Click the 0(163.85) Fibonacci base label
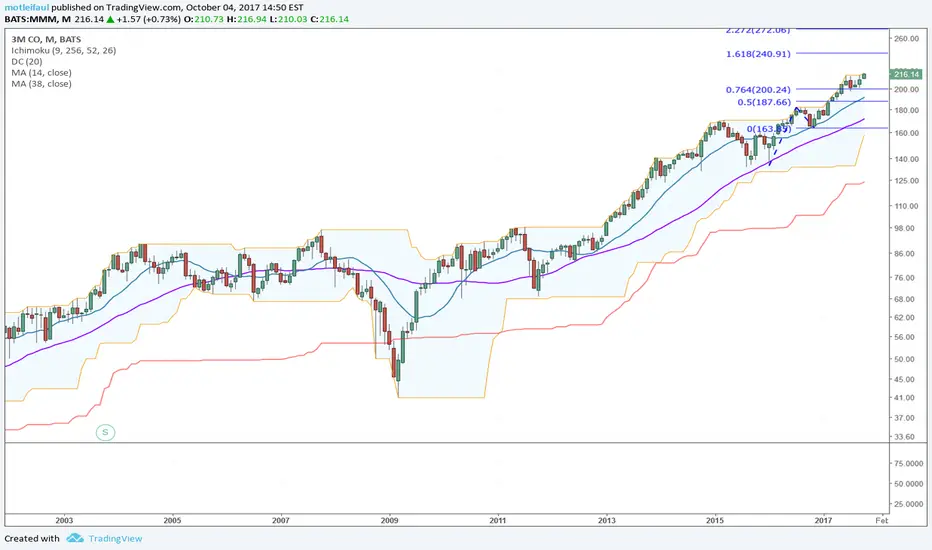This screenshot has height=550, width=932. pos(769,128)
